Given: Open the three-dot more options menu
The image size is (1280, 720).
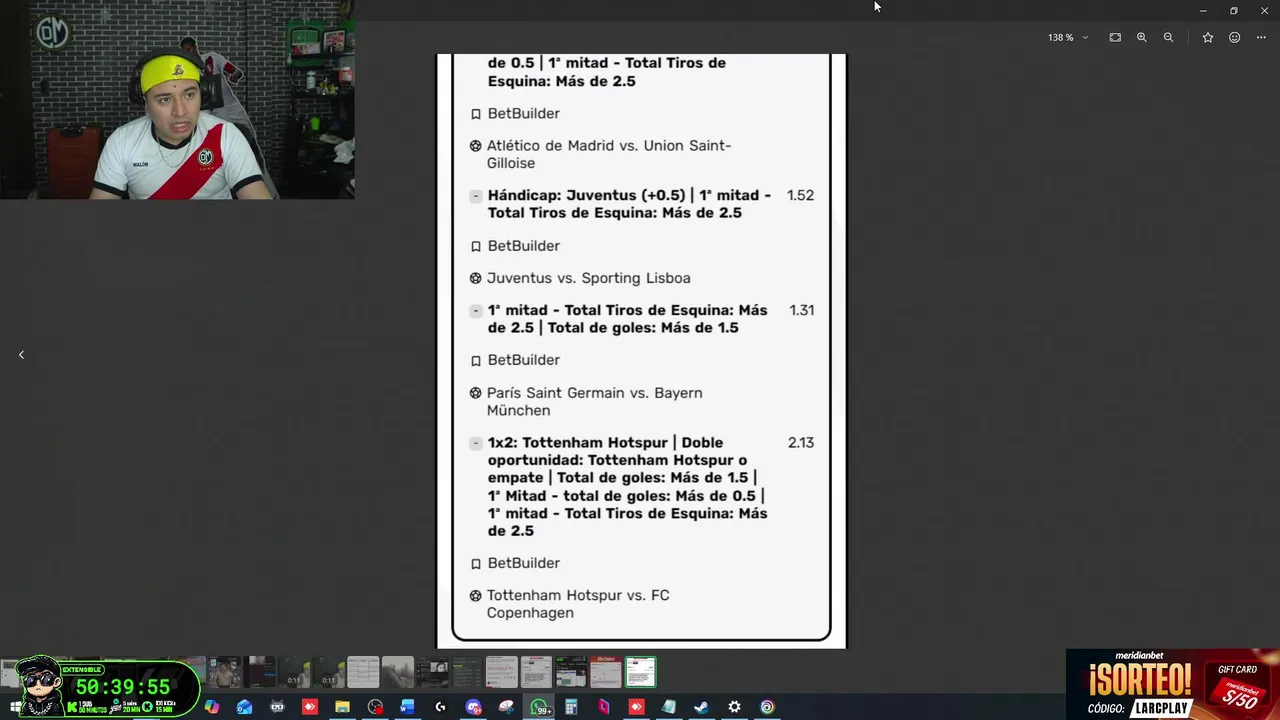Looking at the screenshot, I should pos(1261,38).
